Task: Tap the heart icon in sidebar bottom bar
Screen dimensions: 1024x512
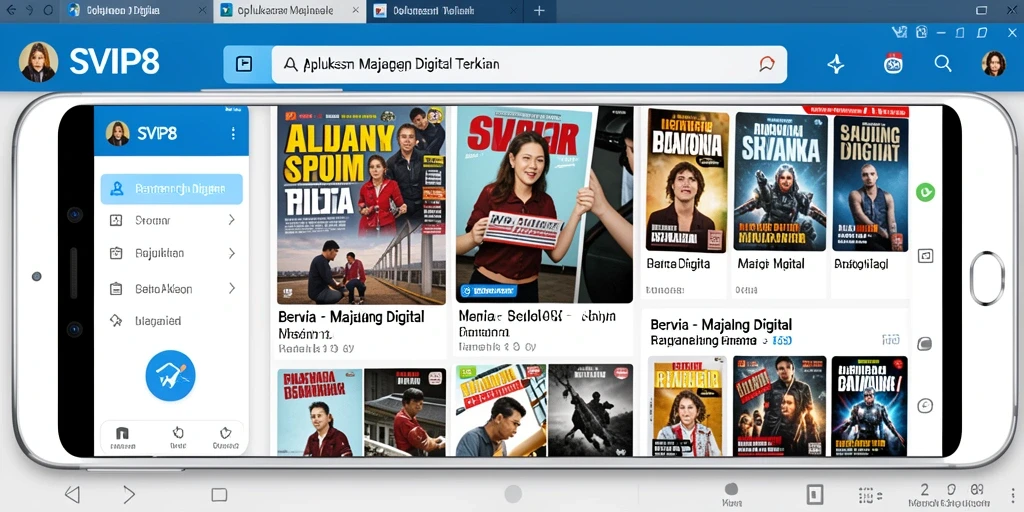Action: pyautogui.click(x=225, y=433)
